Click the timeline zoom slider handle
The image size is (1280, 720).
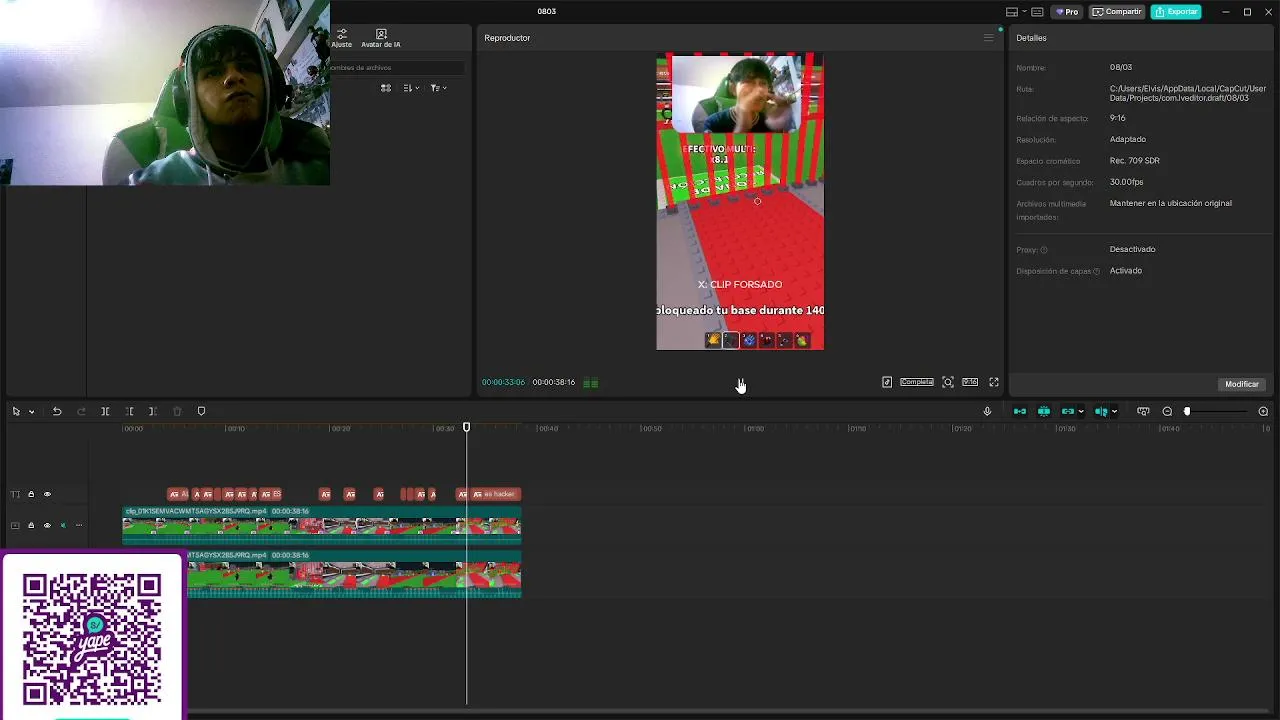point(1187,411)
